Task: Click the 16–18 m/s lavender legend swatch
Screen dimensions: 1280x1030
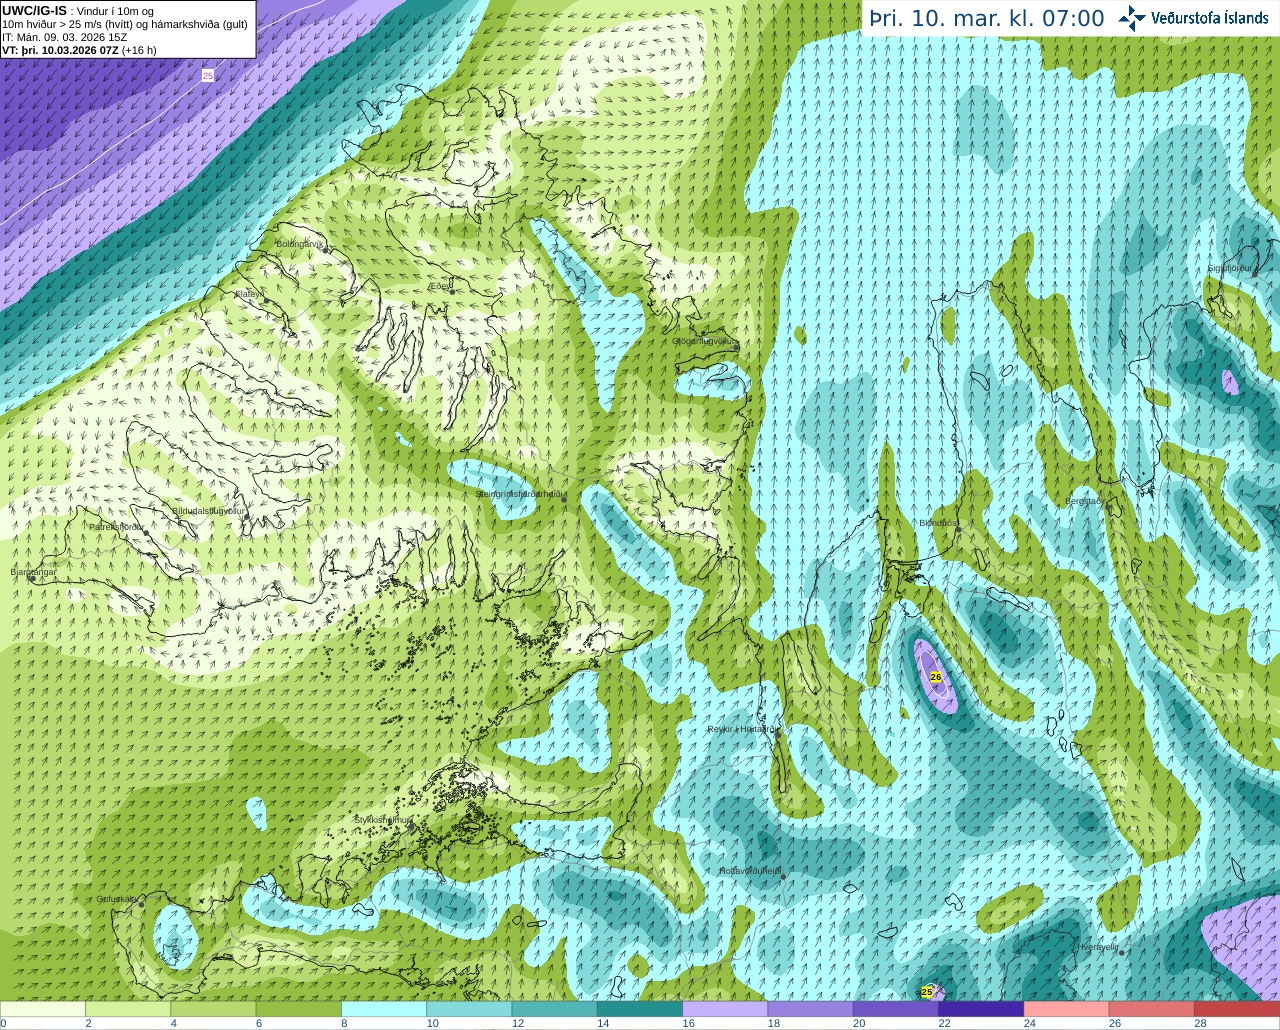Action: [725, 1009]
